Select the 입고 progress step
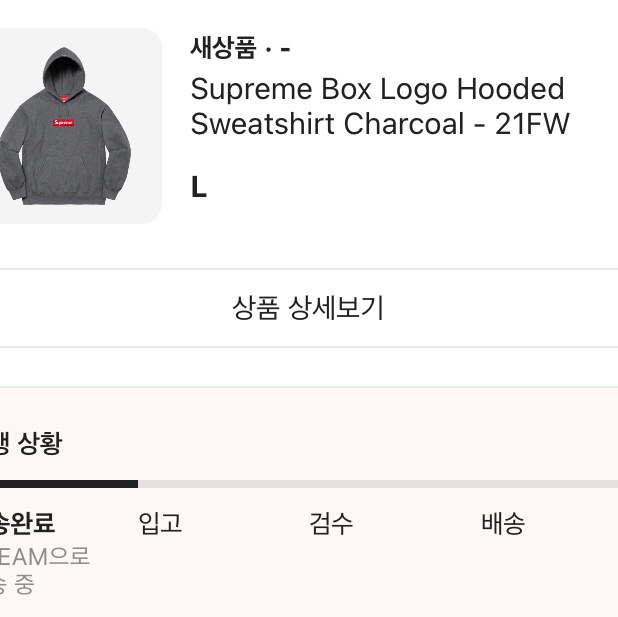The height and width of the screenshot is (617, 618). (160, 523)
